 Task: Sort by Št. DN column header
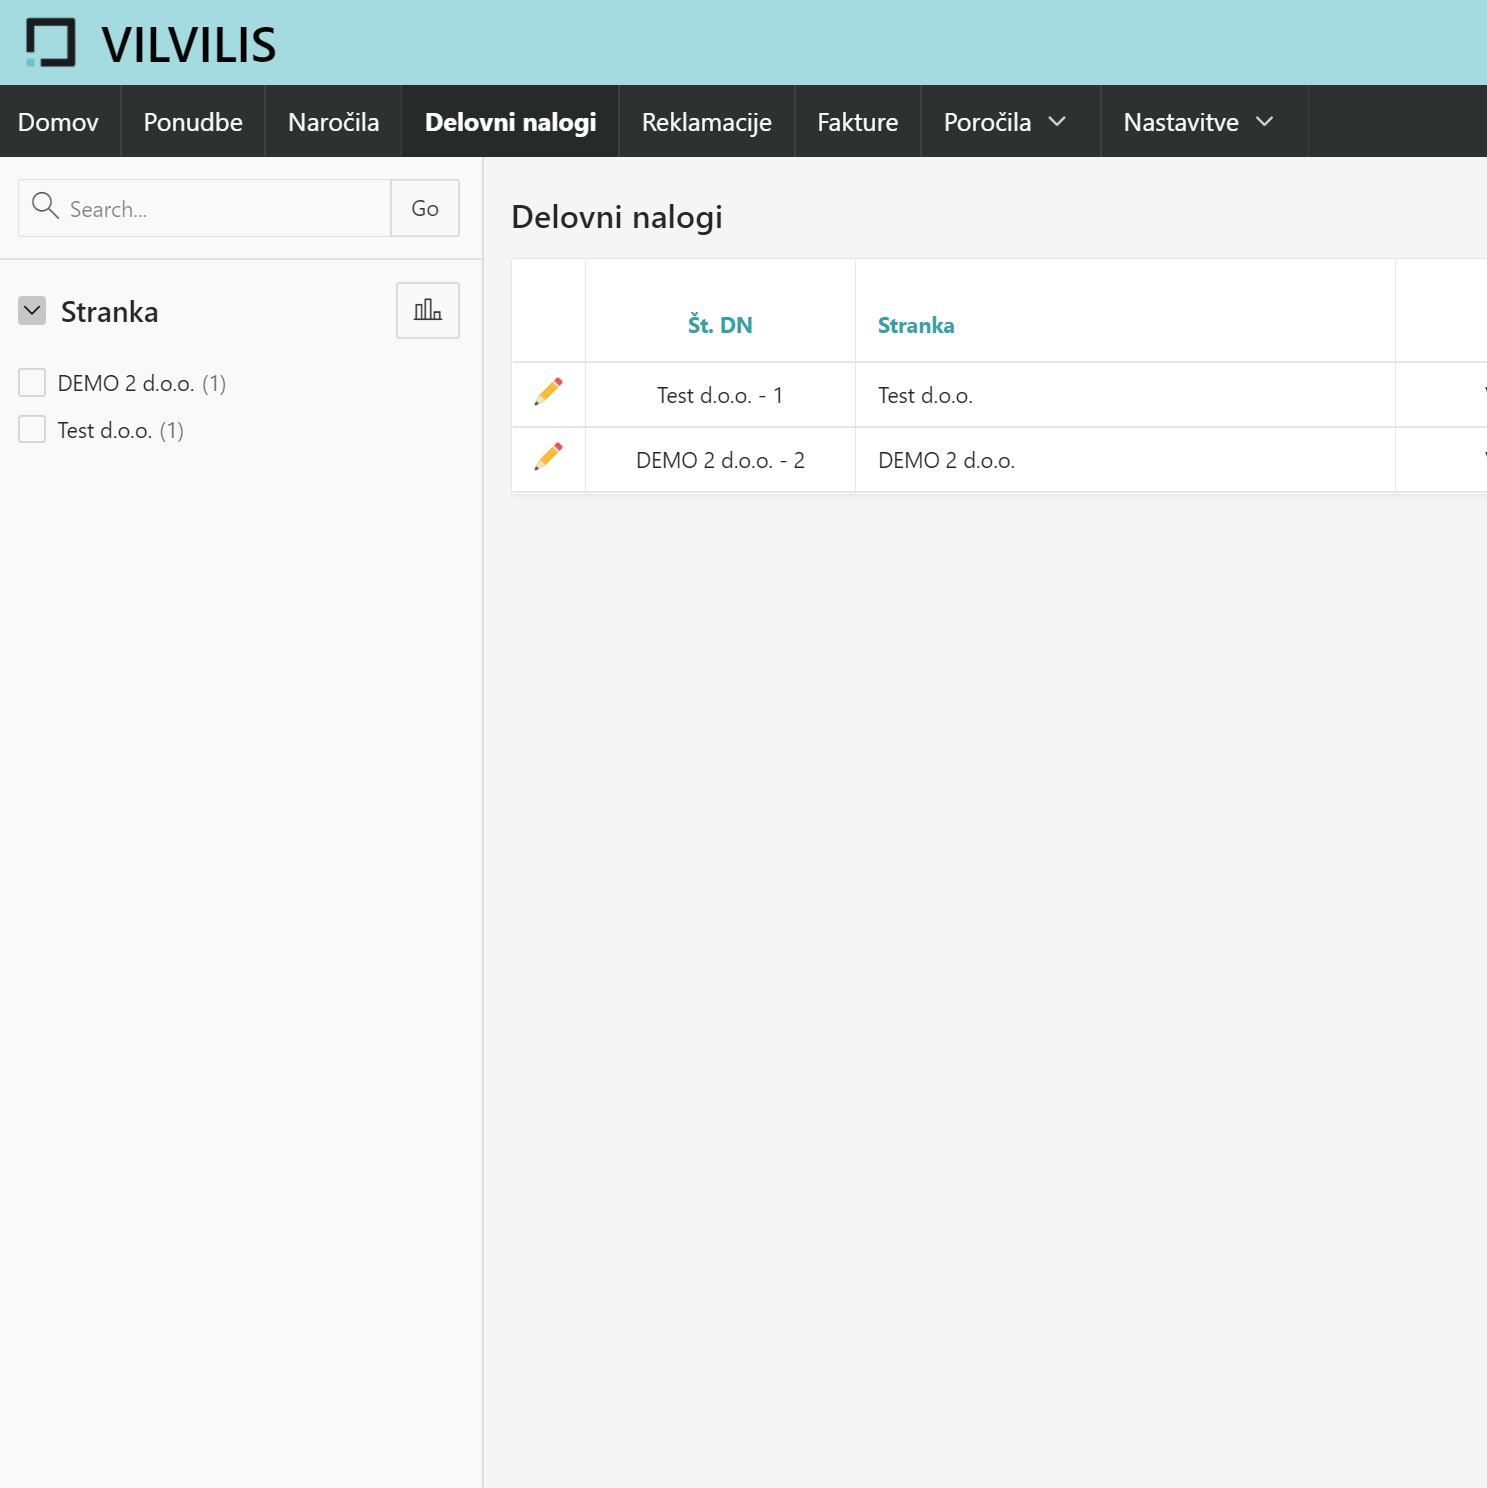tap(720, 325)
